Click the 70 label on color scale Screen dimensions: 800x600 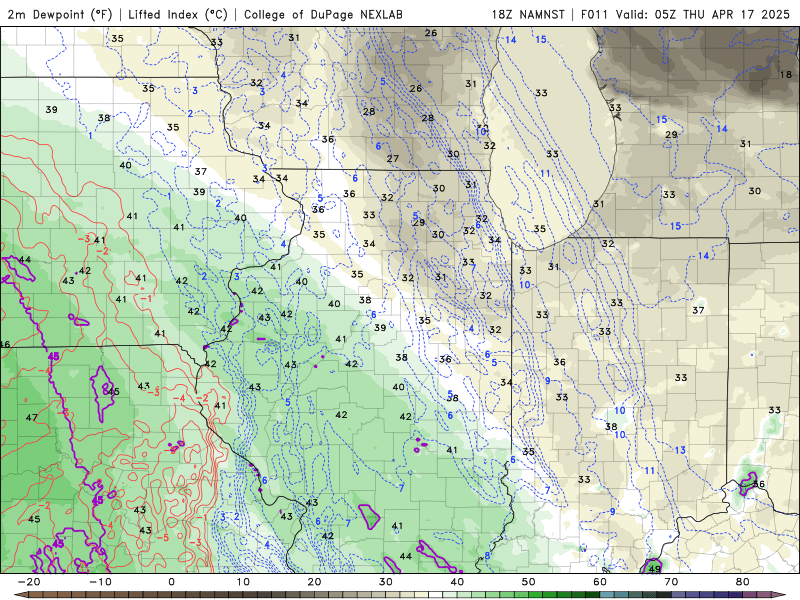click(671, 582)
